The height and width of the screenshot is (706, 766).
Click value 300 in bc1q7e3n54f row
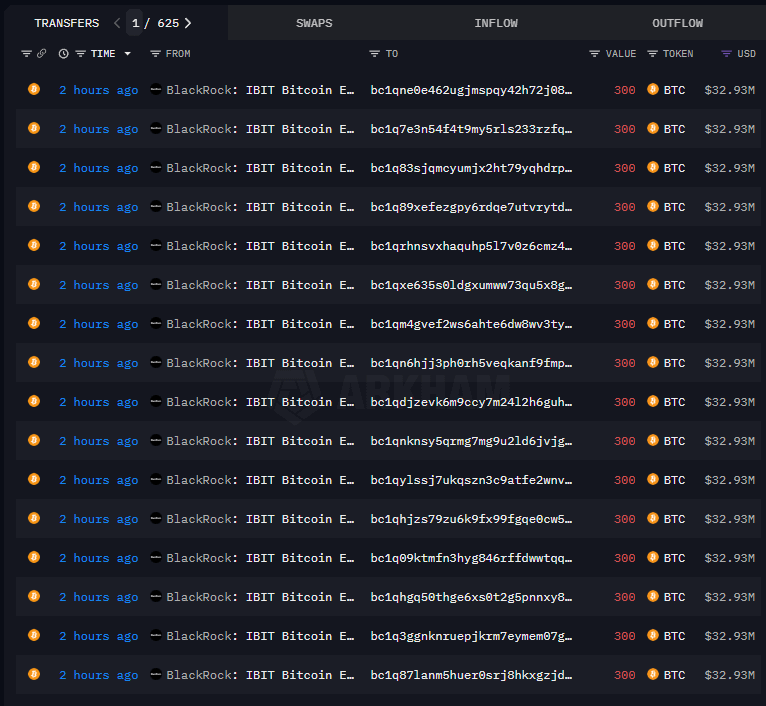(x=624, y=129)
